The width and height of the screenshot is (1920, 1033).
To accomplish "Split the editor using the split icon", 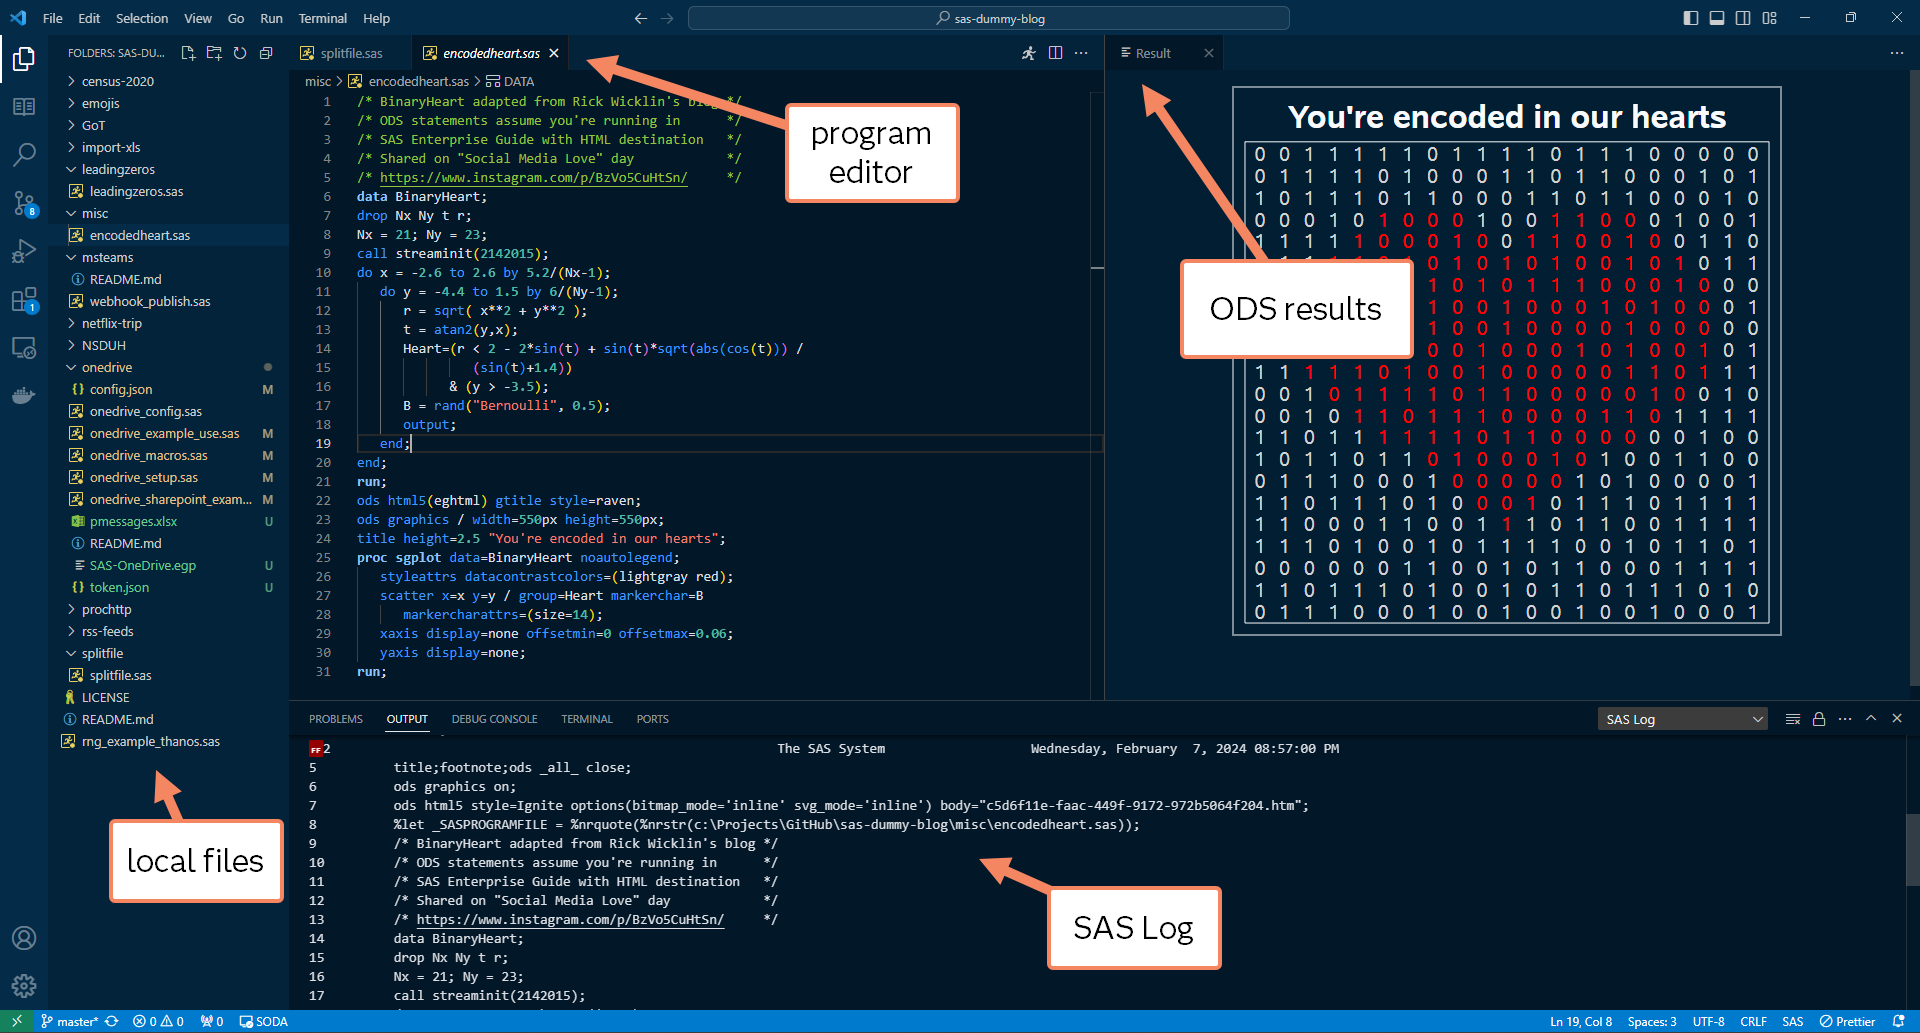I will tap(1056, 53).
